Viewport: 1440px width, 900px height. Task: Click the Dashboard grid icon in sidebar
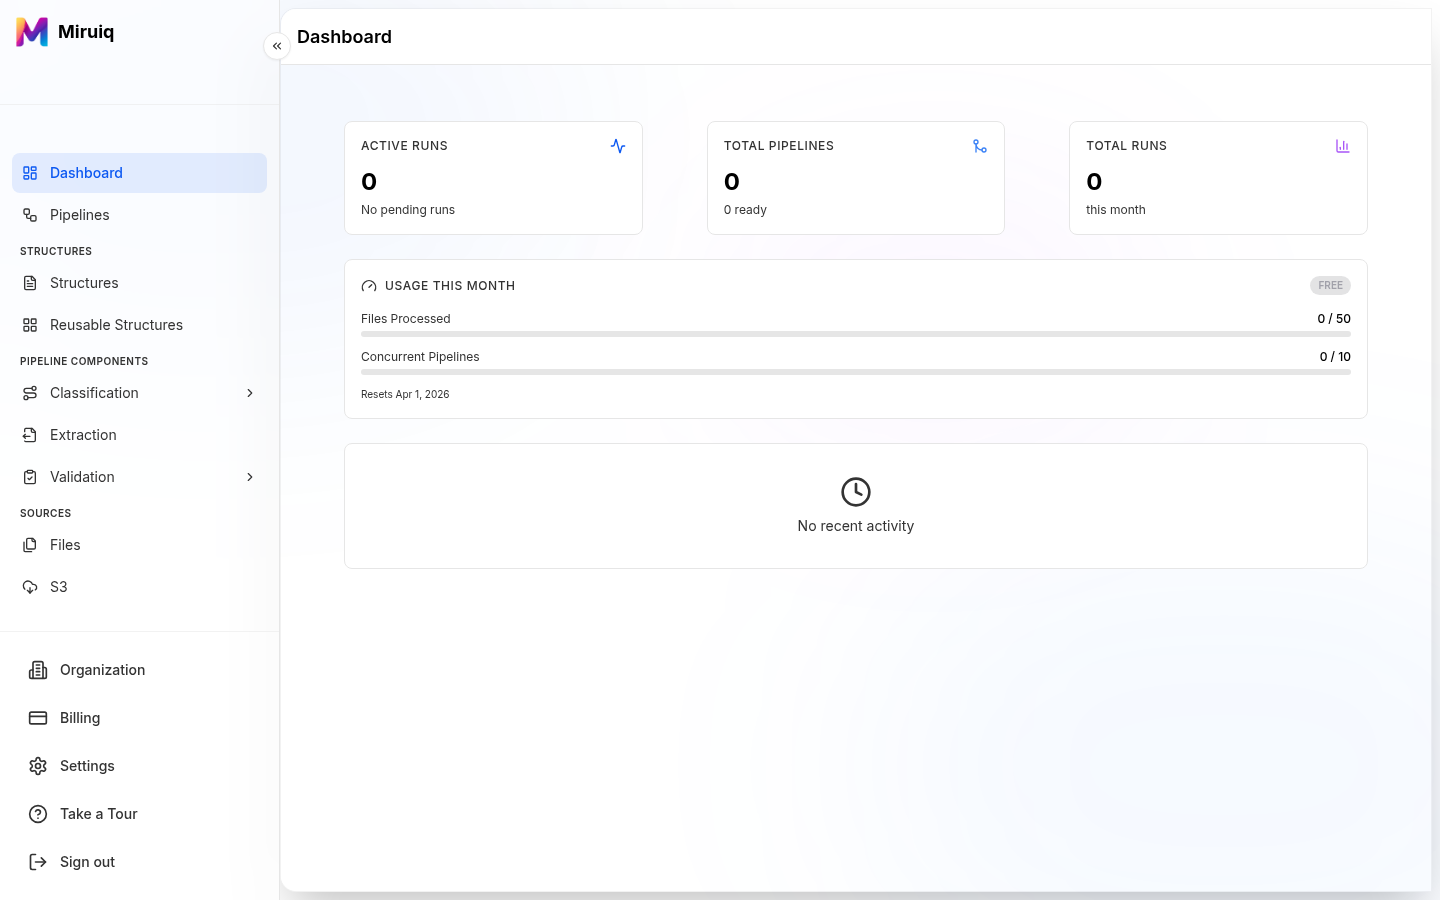point(30,173)
